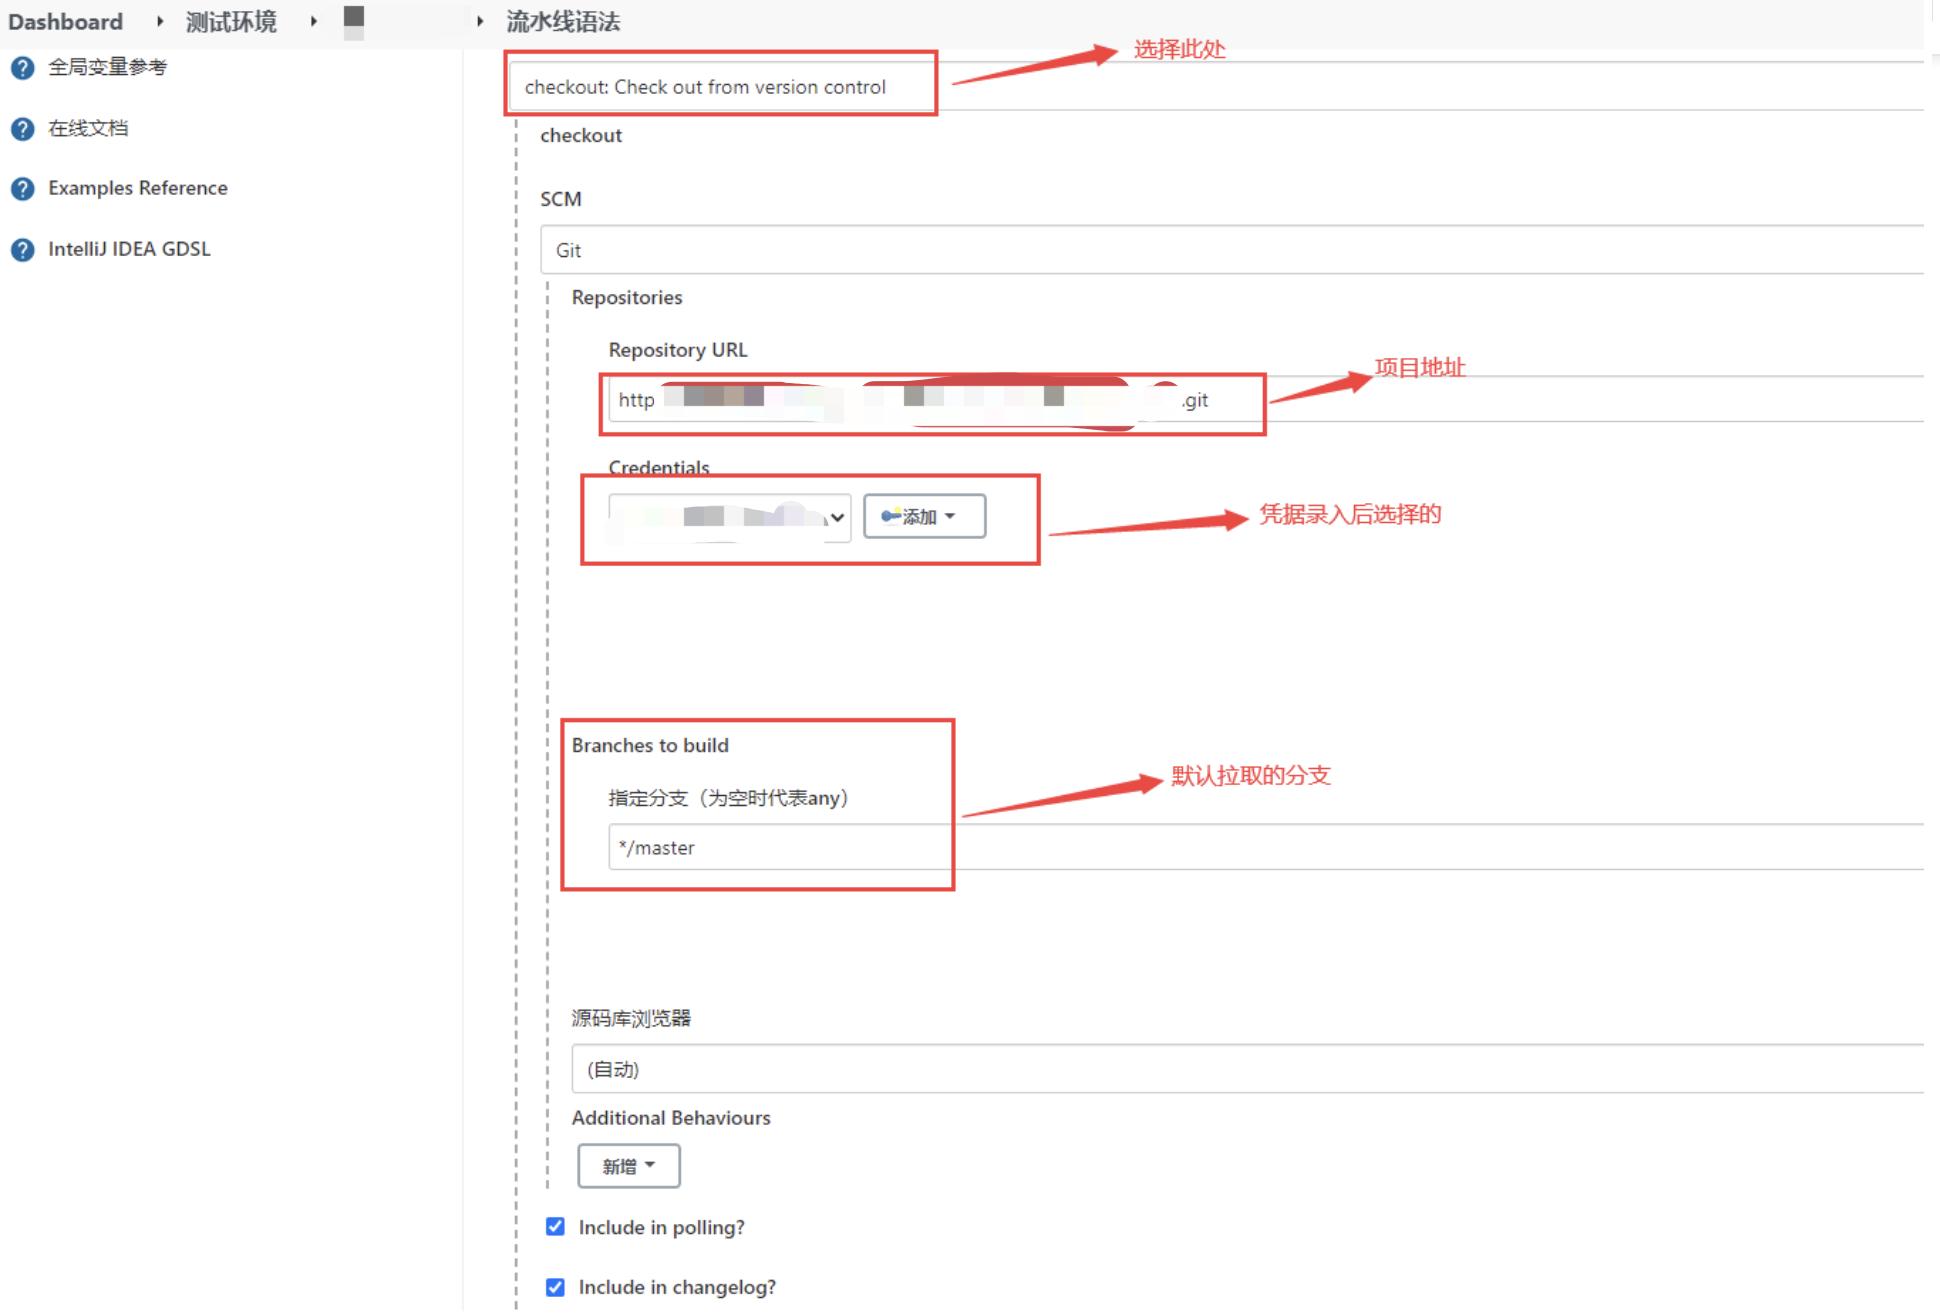Viewport: 1940px width, 1314px height.
Task: Open the 源码库浏览器 (自动) dropdown
Action: (1245, 1069)
